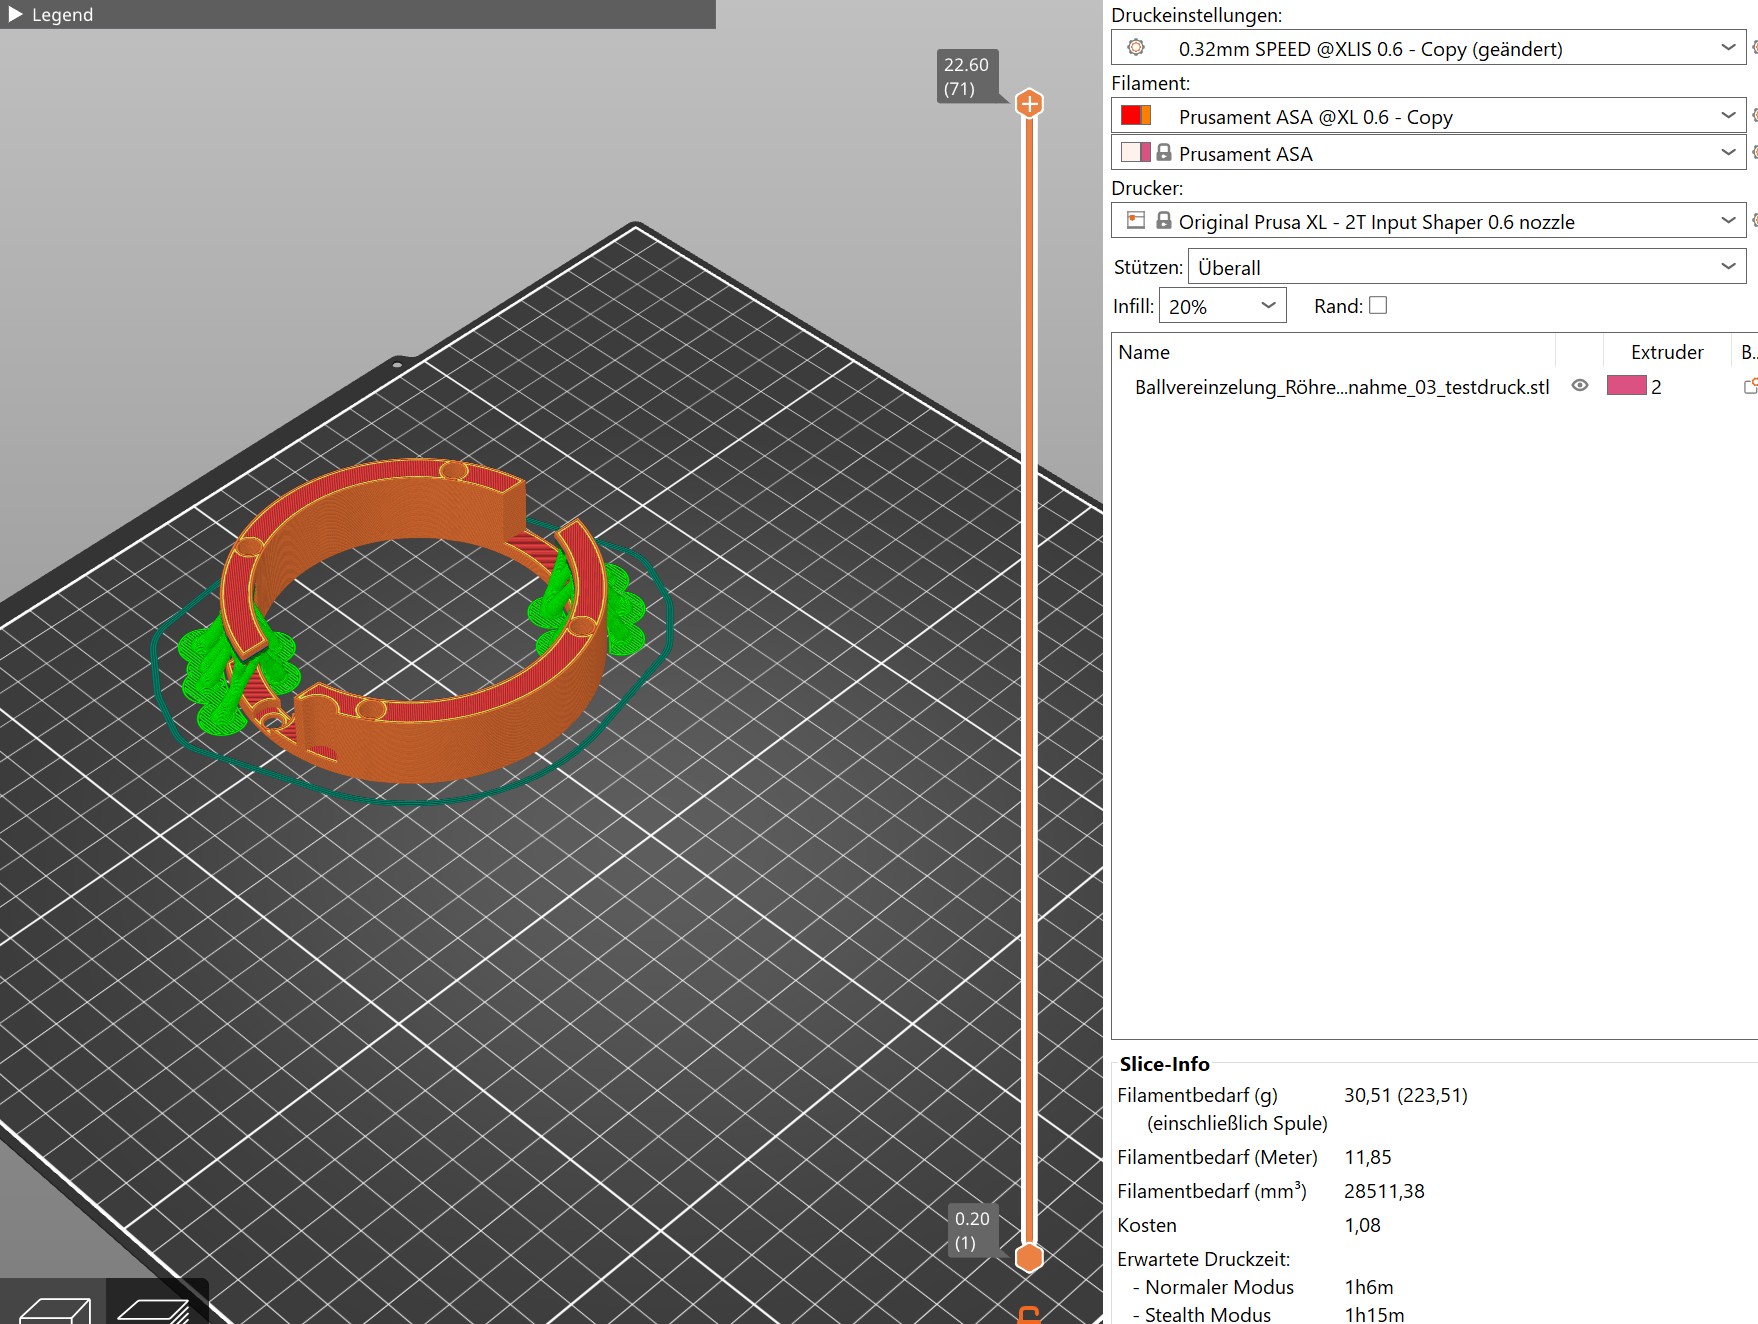Click the 0.20 (1) bottom layer label

coord(971,1230)
